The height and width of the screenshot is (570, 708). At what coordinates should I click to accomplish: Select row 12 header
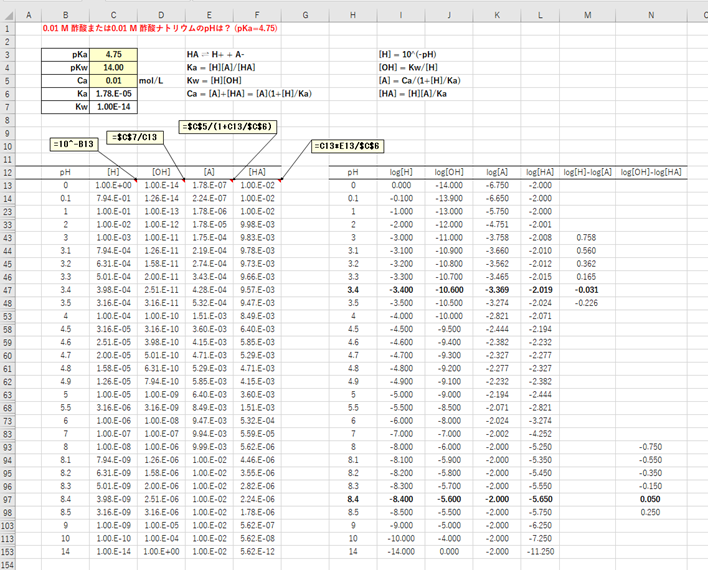coord(8,173)
